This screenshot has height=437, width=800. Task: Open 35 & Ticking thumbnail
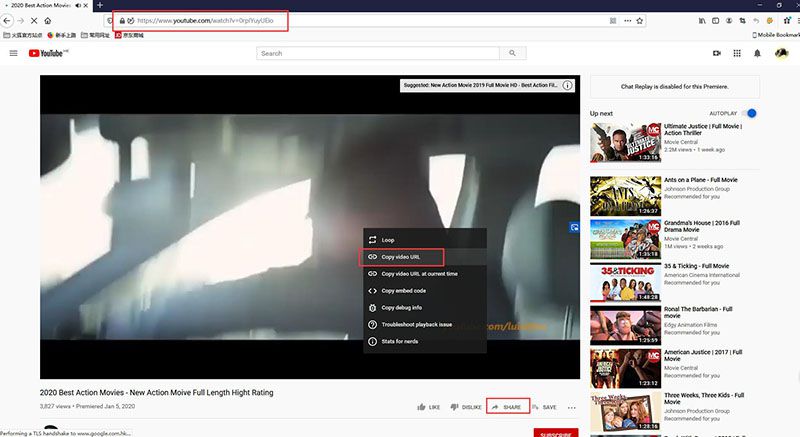(626, 282)
